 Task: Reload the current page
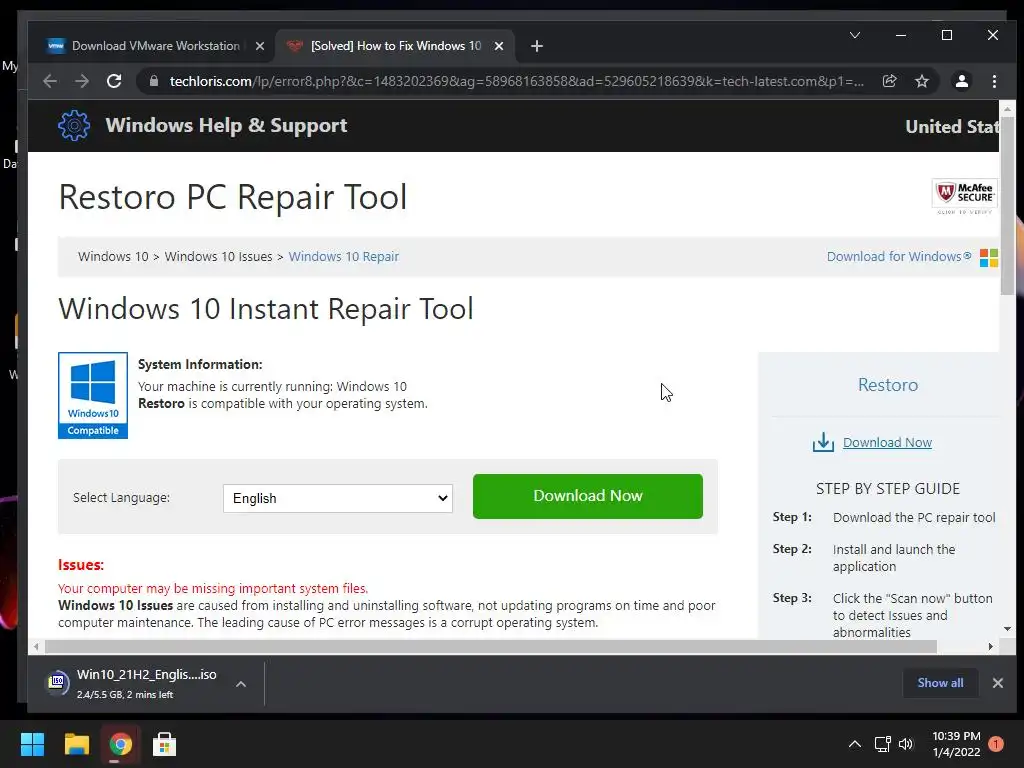tap(114, 81)
